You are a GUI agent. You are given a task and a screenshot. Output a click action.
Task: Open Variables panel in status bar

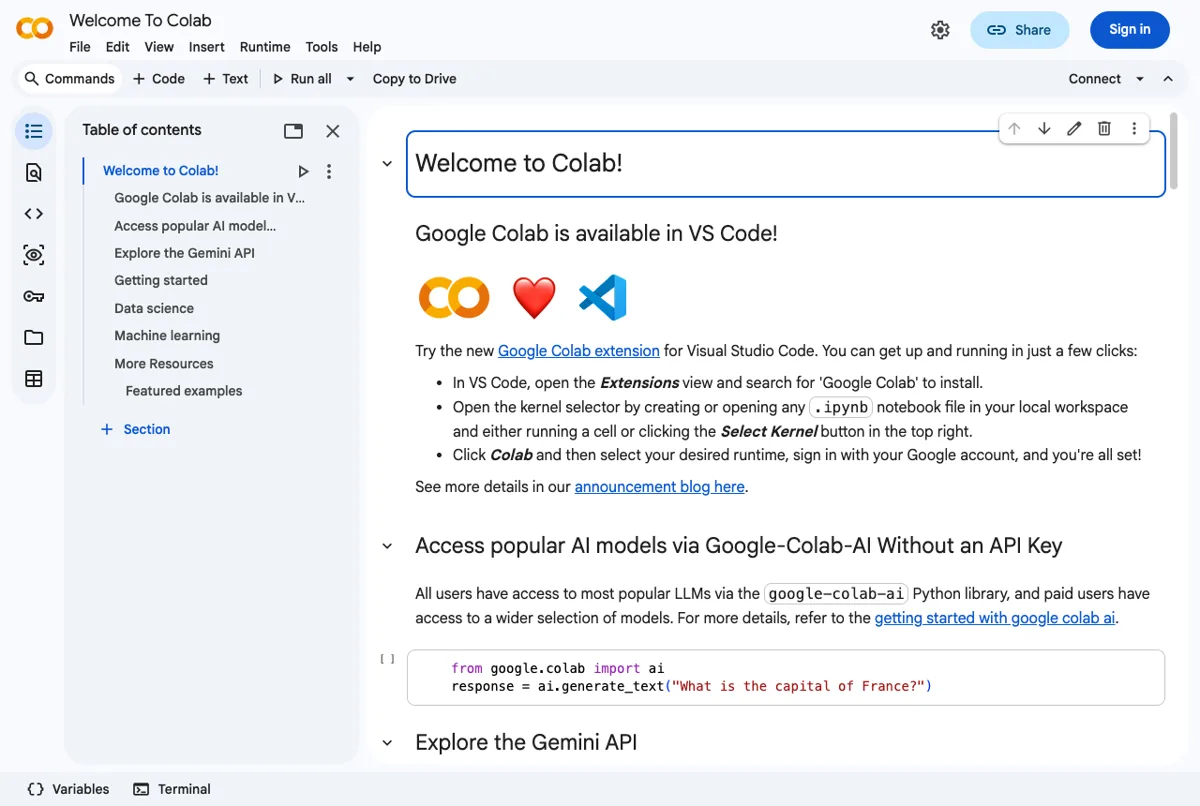(68, 789)
